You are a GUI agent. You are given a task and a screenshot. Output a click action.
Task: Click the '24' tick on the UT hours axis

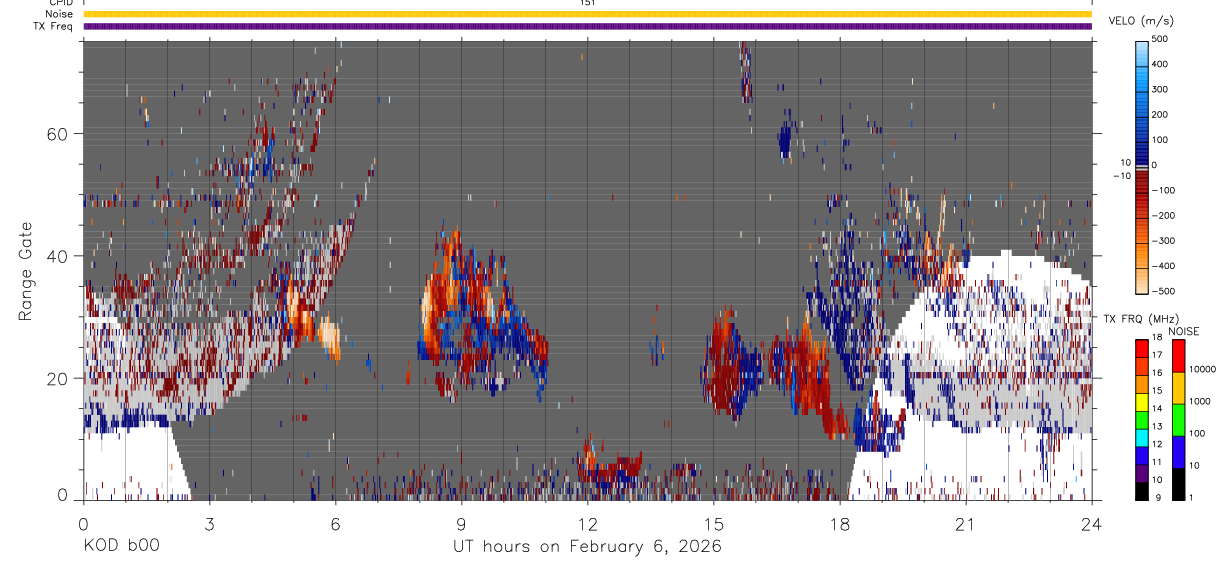point(1091,524)
